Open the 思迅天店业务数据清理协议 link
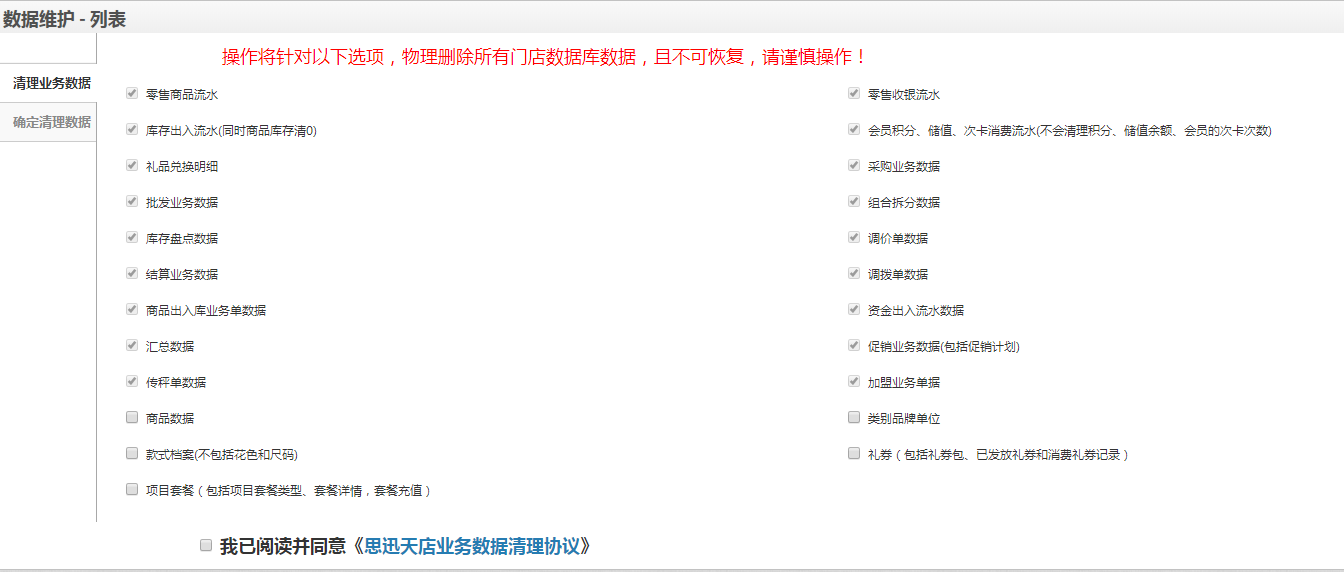This screenshot has height=572, width=1344. coord(472,546)
